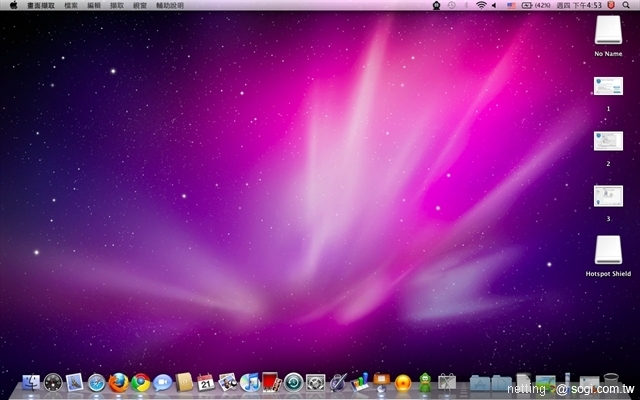640x400 pixels.
Task: Open Dashboard from the Dock
Action: [x=53, y=382]
